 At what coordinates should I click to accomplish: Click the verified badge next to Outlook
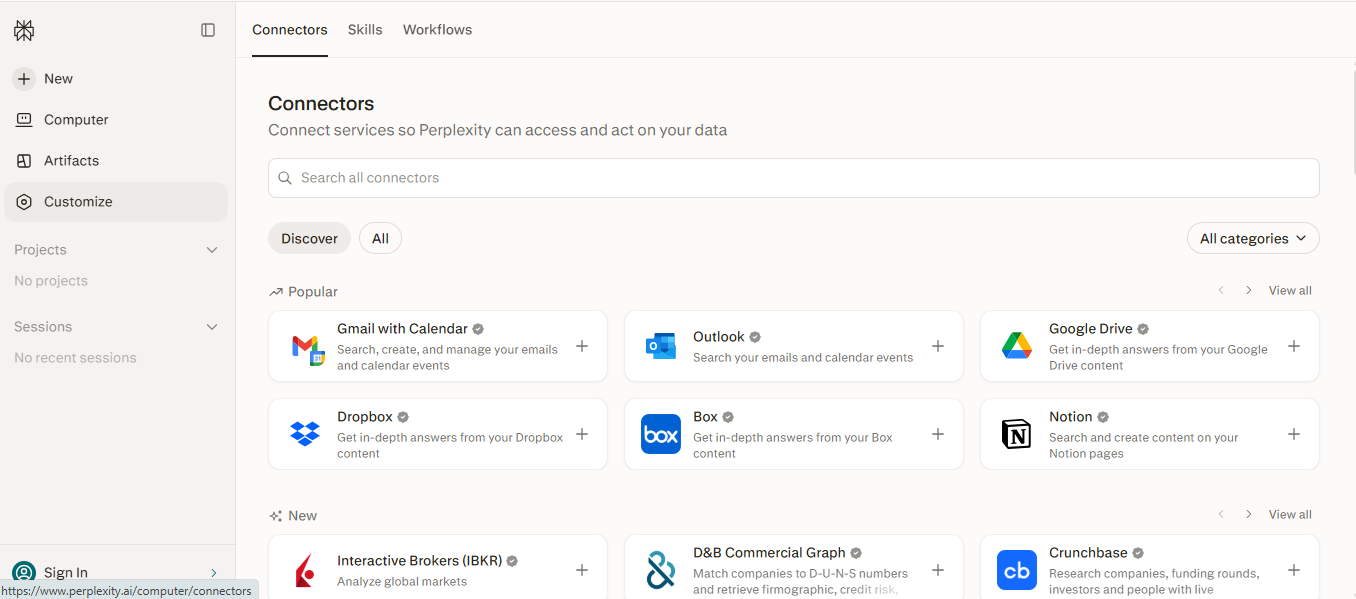click(755, 337)
